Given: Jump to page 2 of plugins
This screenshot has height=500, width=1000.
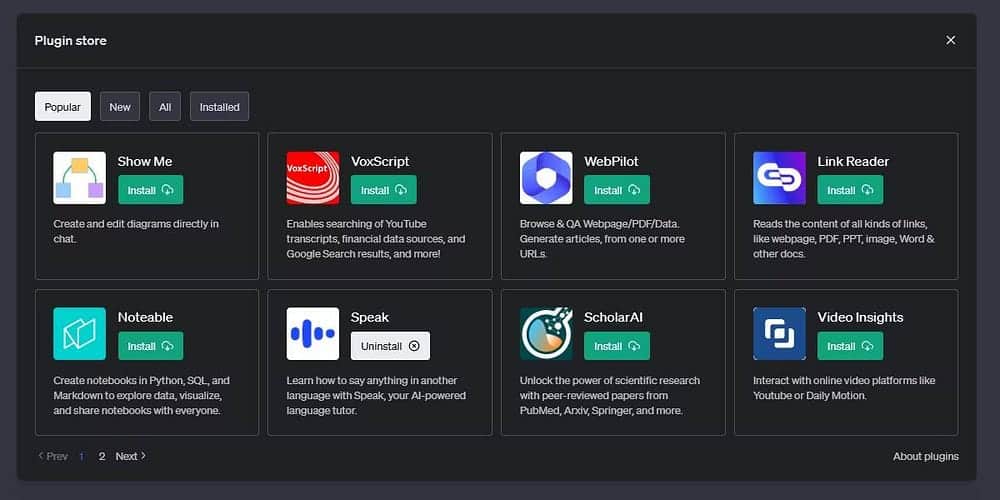Looking at the screenshot, I should pyautogui.click(x=102, y=456).
